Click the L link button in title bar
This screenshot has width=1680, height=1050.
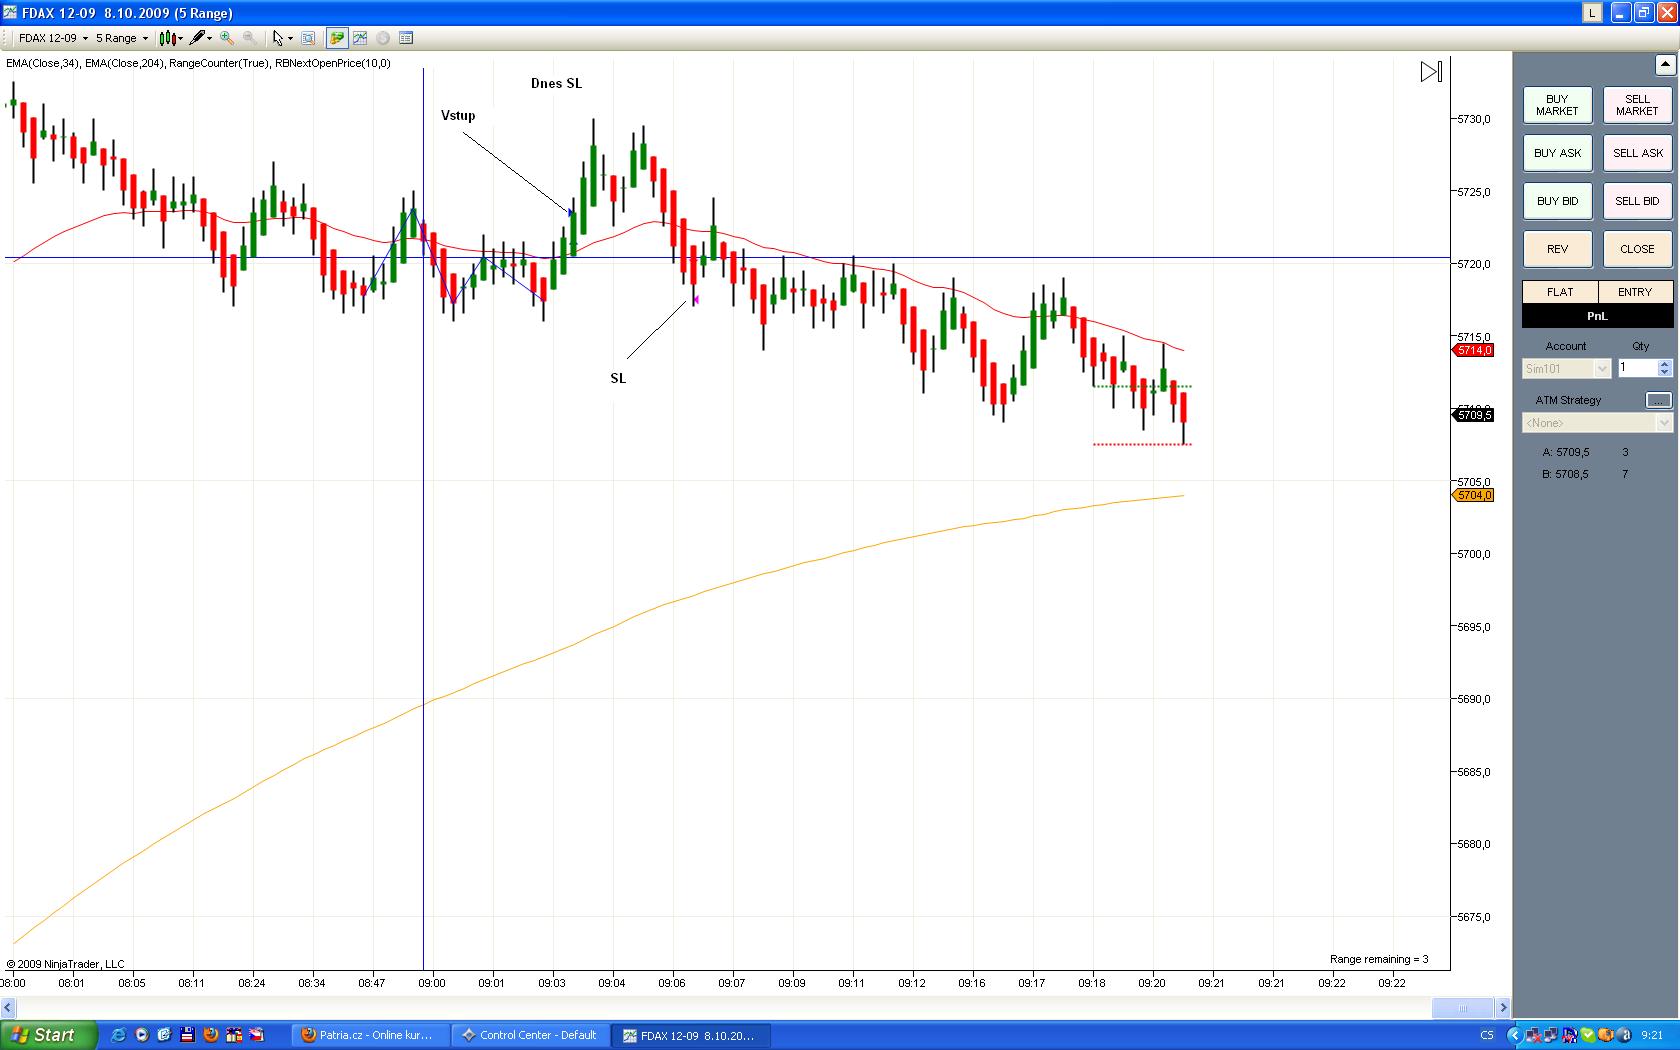tap(1592, 13)
